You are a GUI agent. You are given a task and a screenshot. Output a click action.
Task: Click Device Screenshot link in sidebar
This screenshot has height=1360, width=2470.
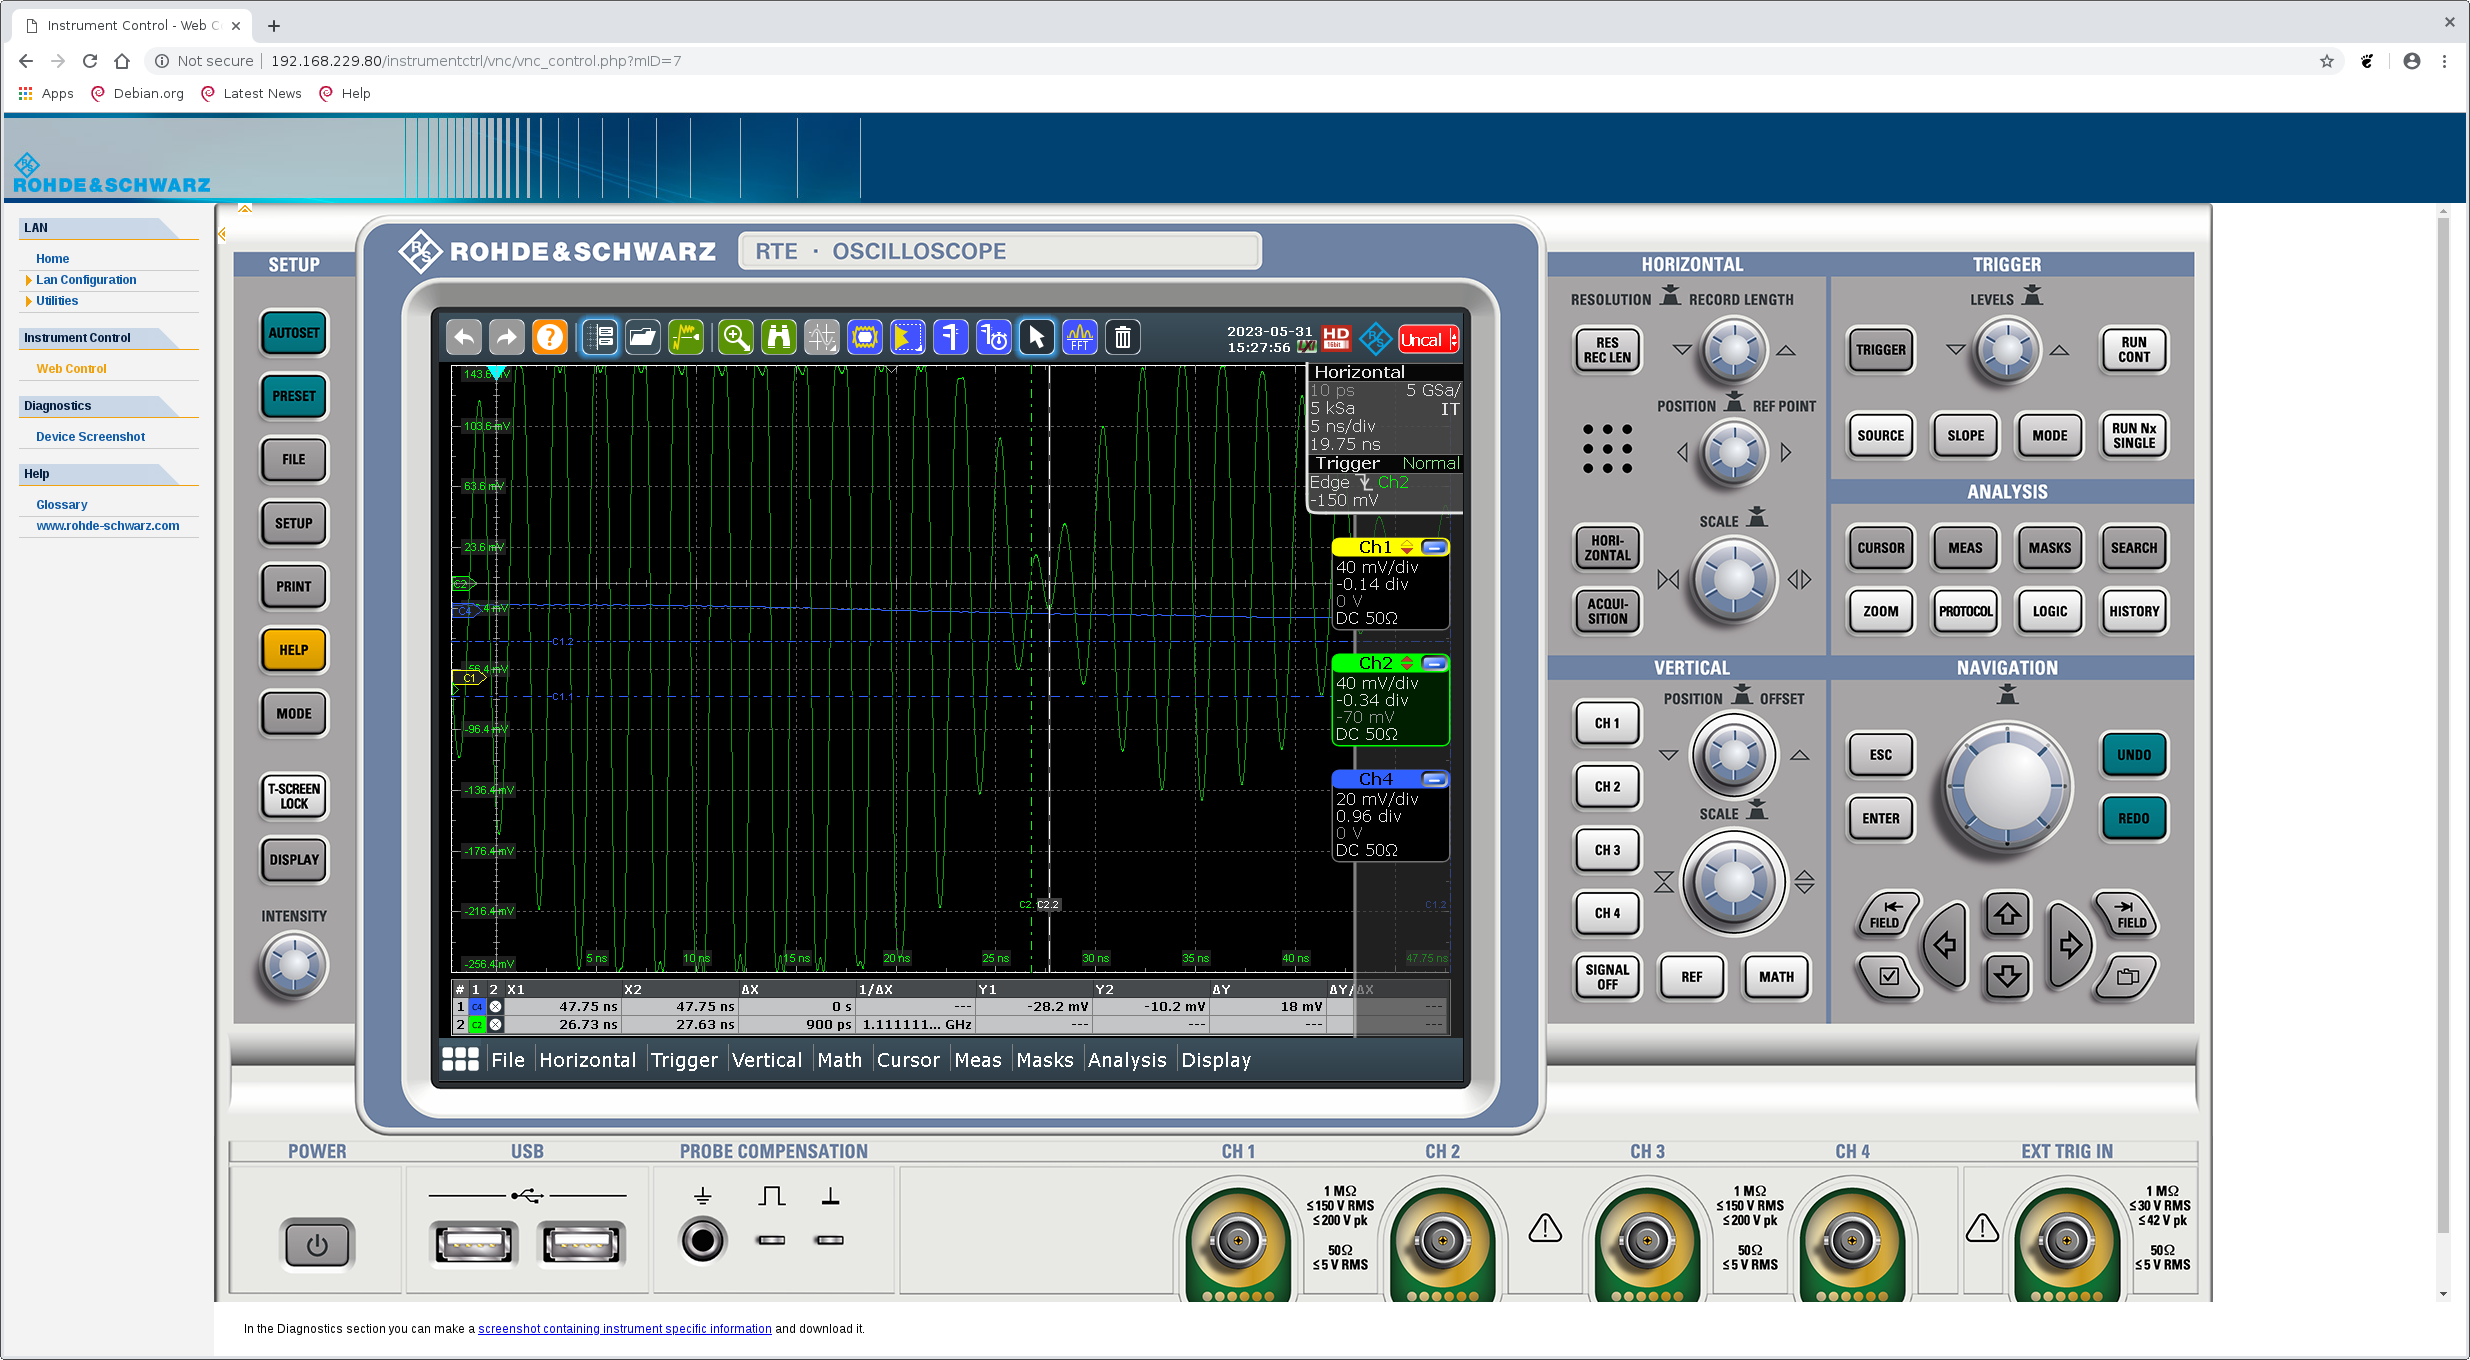[90, 437]
